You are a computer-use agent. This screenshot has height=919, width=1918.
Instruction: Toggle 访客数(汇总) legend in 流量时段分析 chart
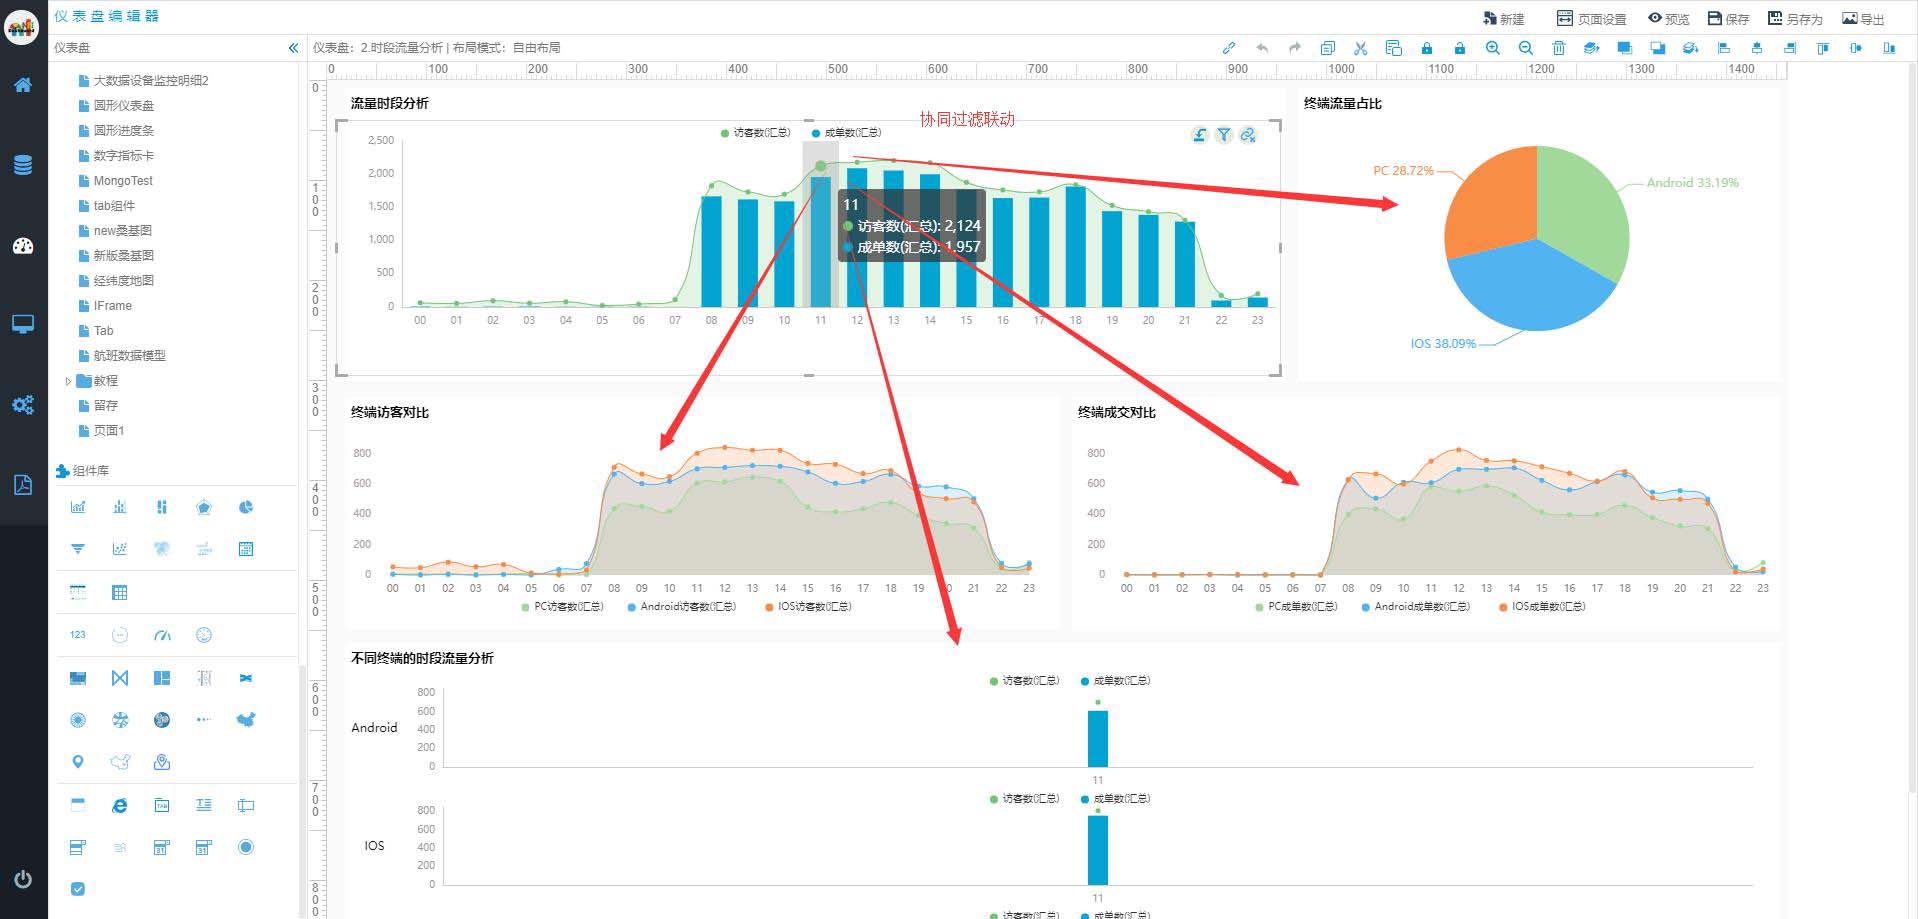pos(756,133)
